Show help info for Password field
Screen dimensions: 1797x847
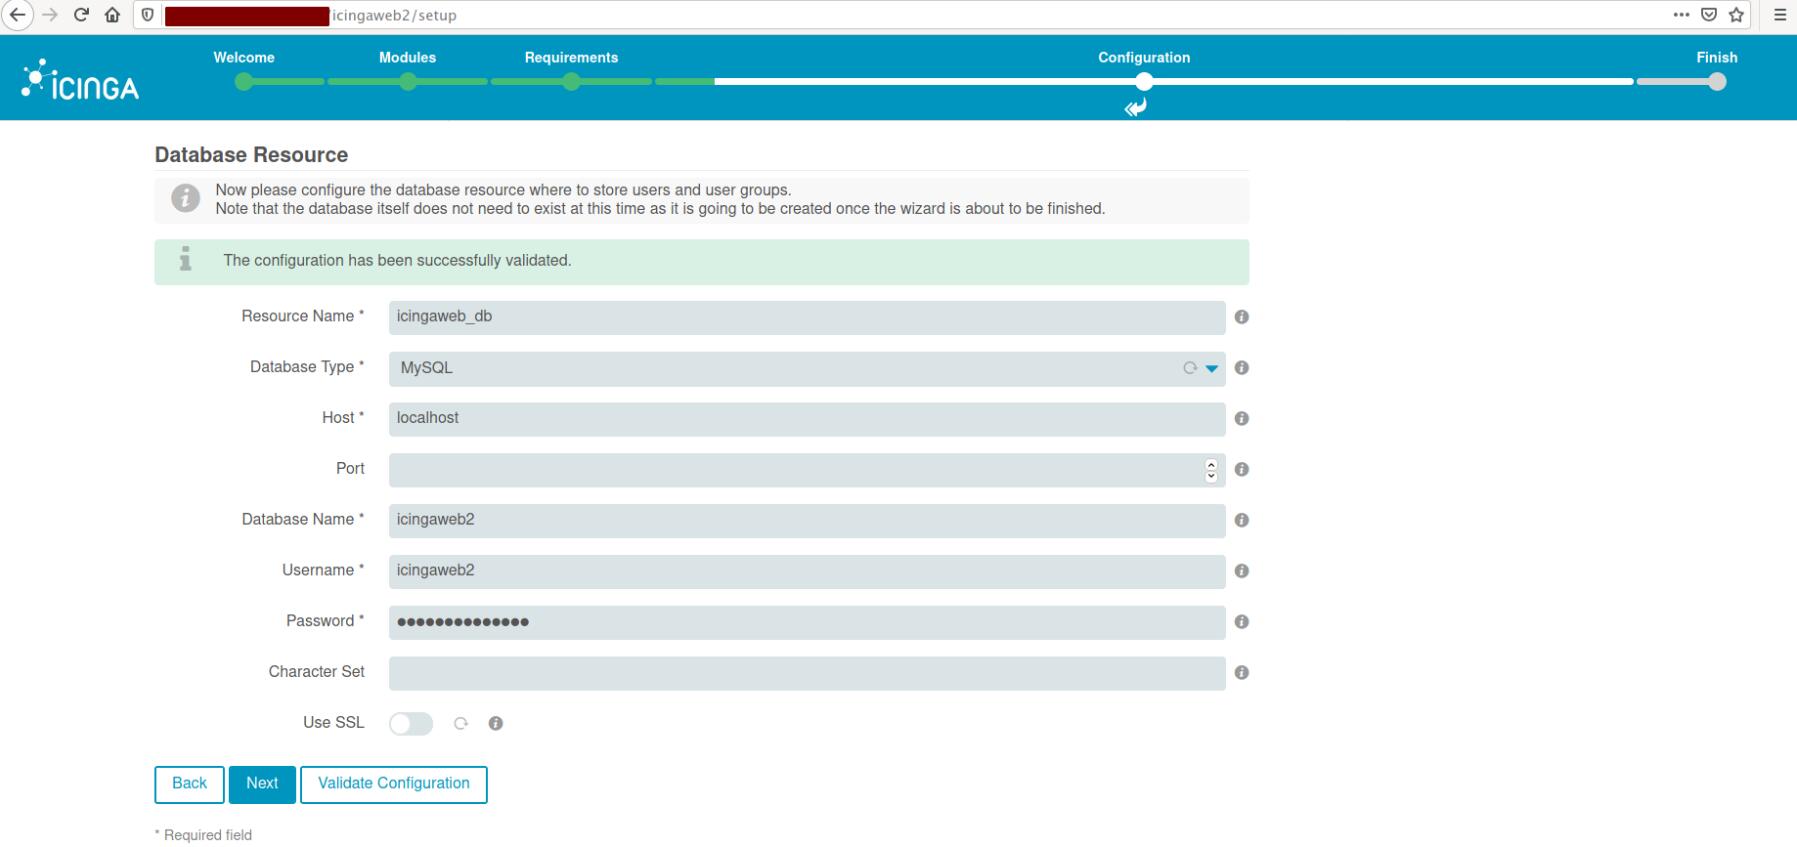click(1242, 622)
